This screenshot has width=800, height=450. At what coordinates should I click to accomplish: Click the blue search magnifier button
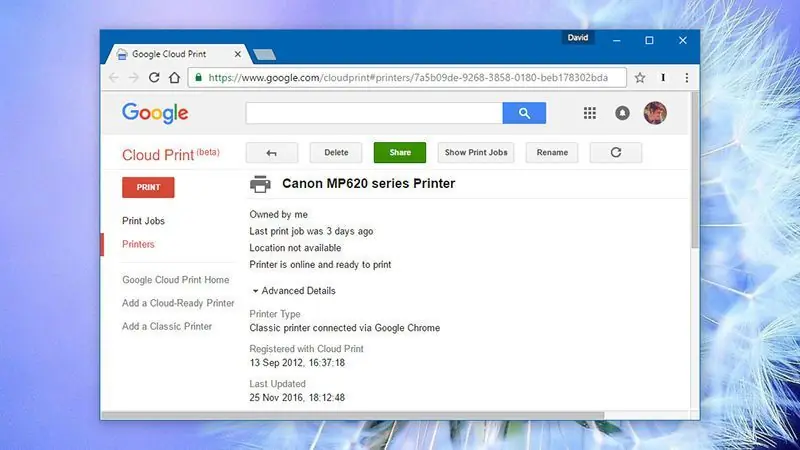point(524,113)
